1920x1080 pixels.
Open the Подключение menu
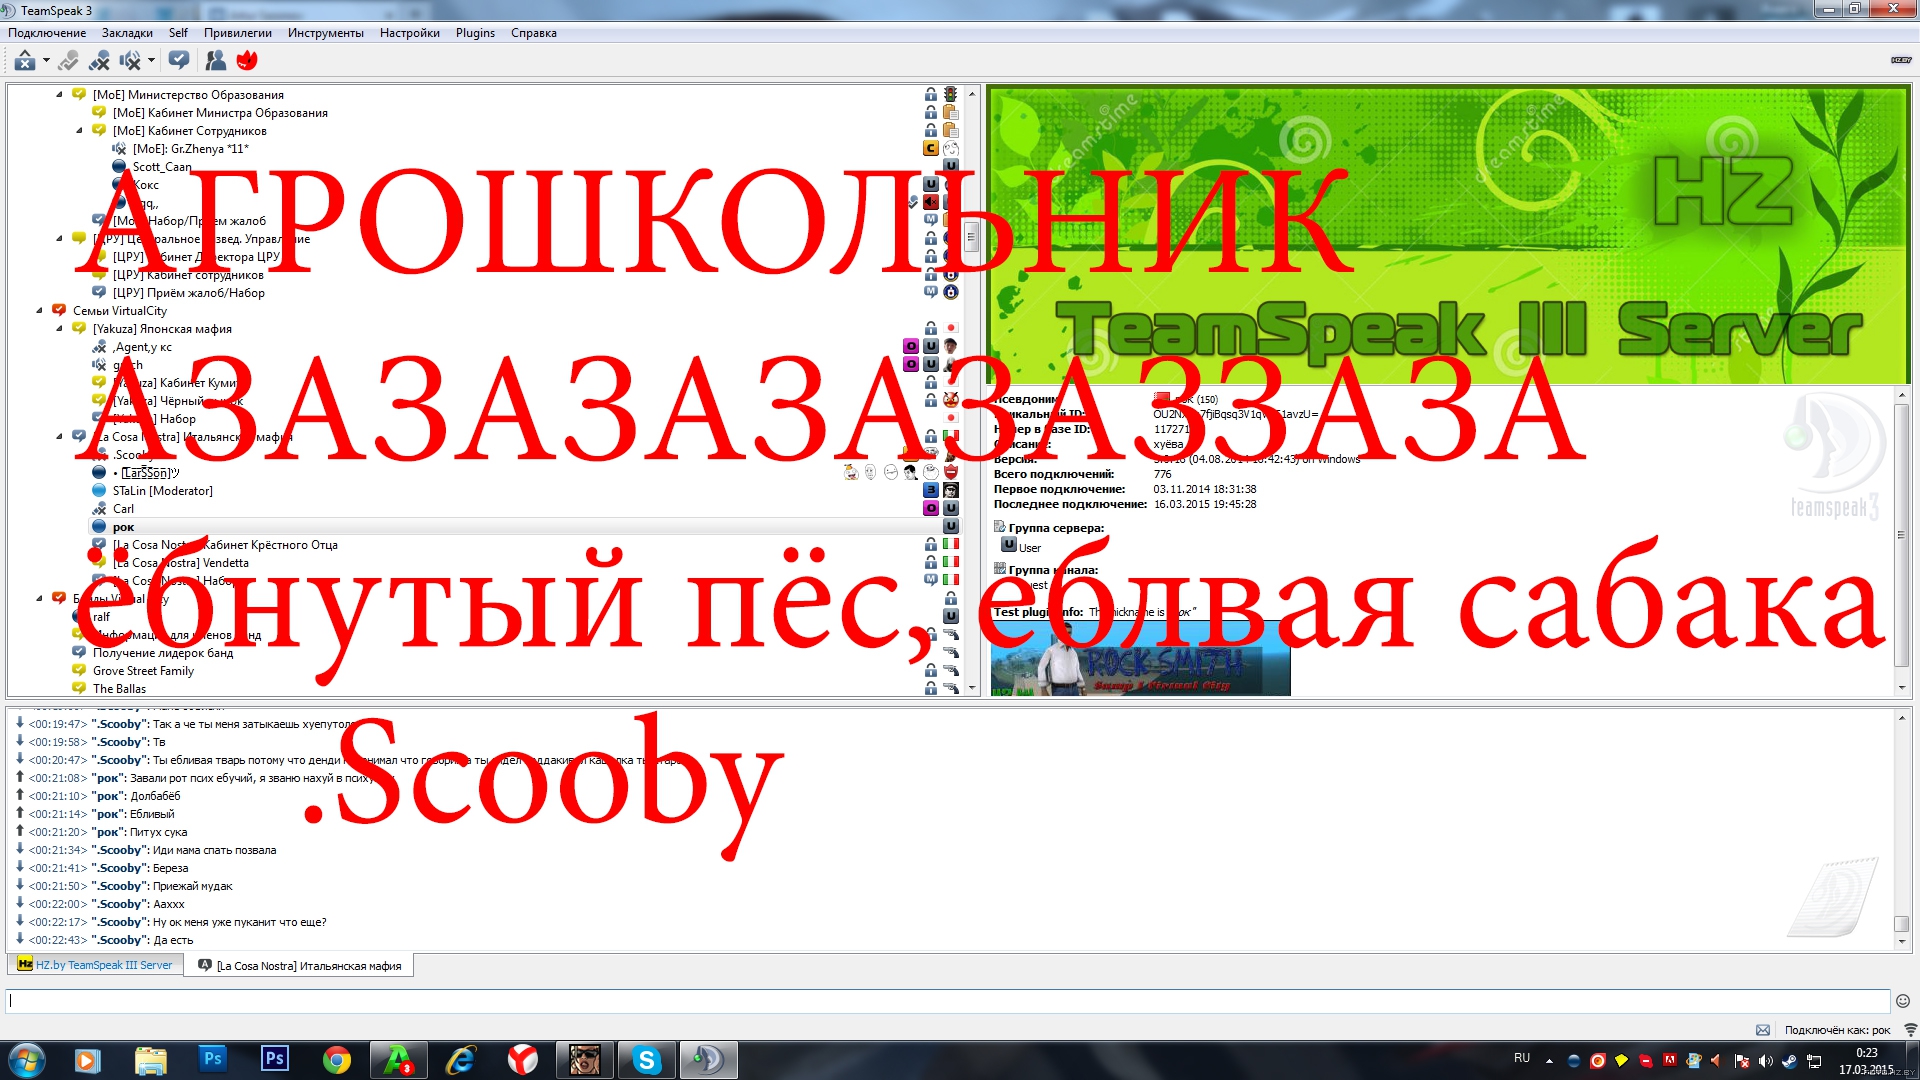point(47,33)
